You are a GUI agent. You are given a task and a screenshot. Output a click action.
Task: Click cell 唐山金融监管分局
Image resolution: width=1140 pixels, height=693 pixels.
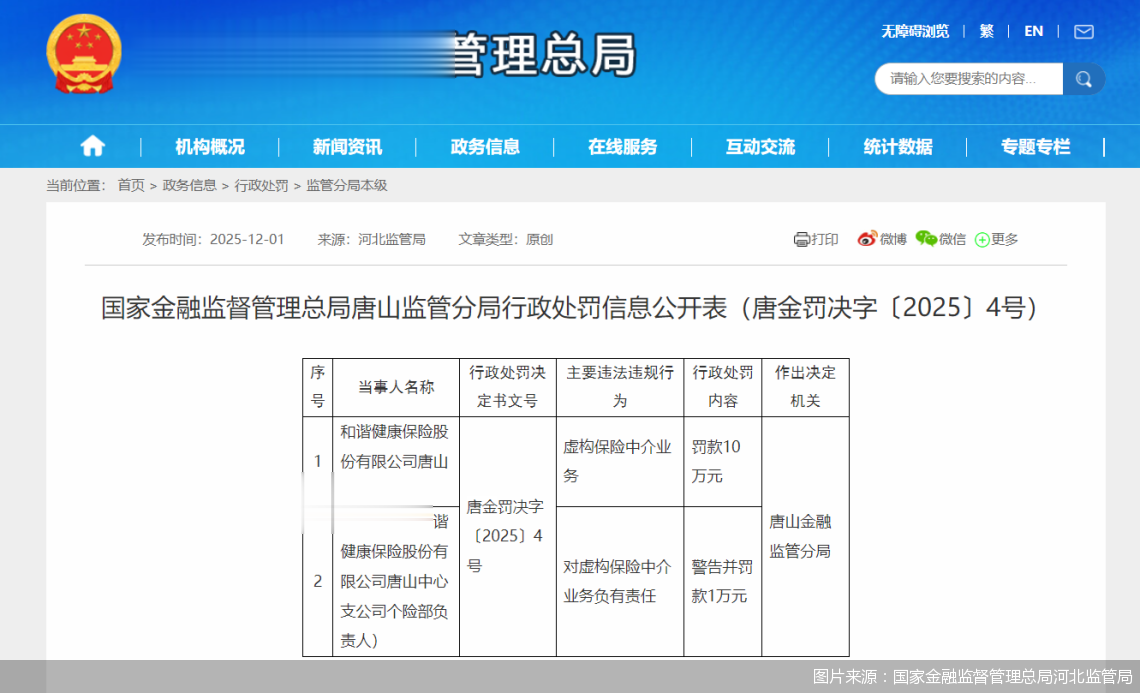click(x=805, y=537)
